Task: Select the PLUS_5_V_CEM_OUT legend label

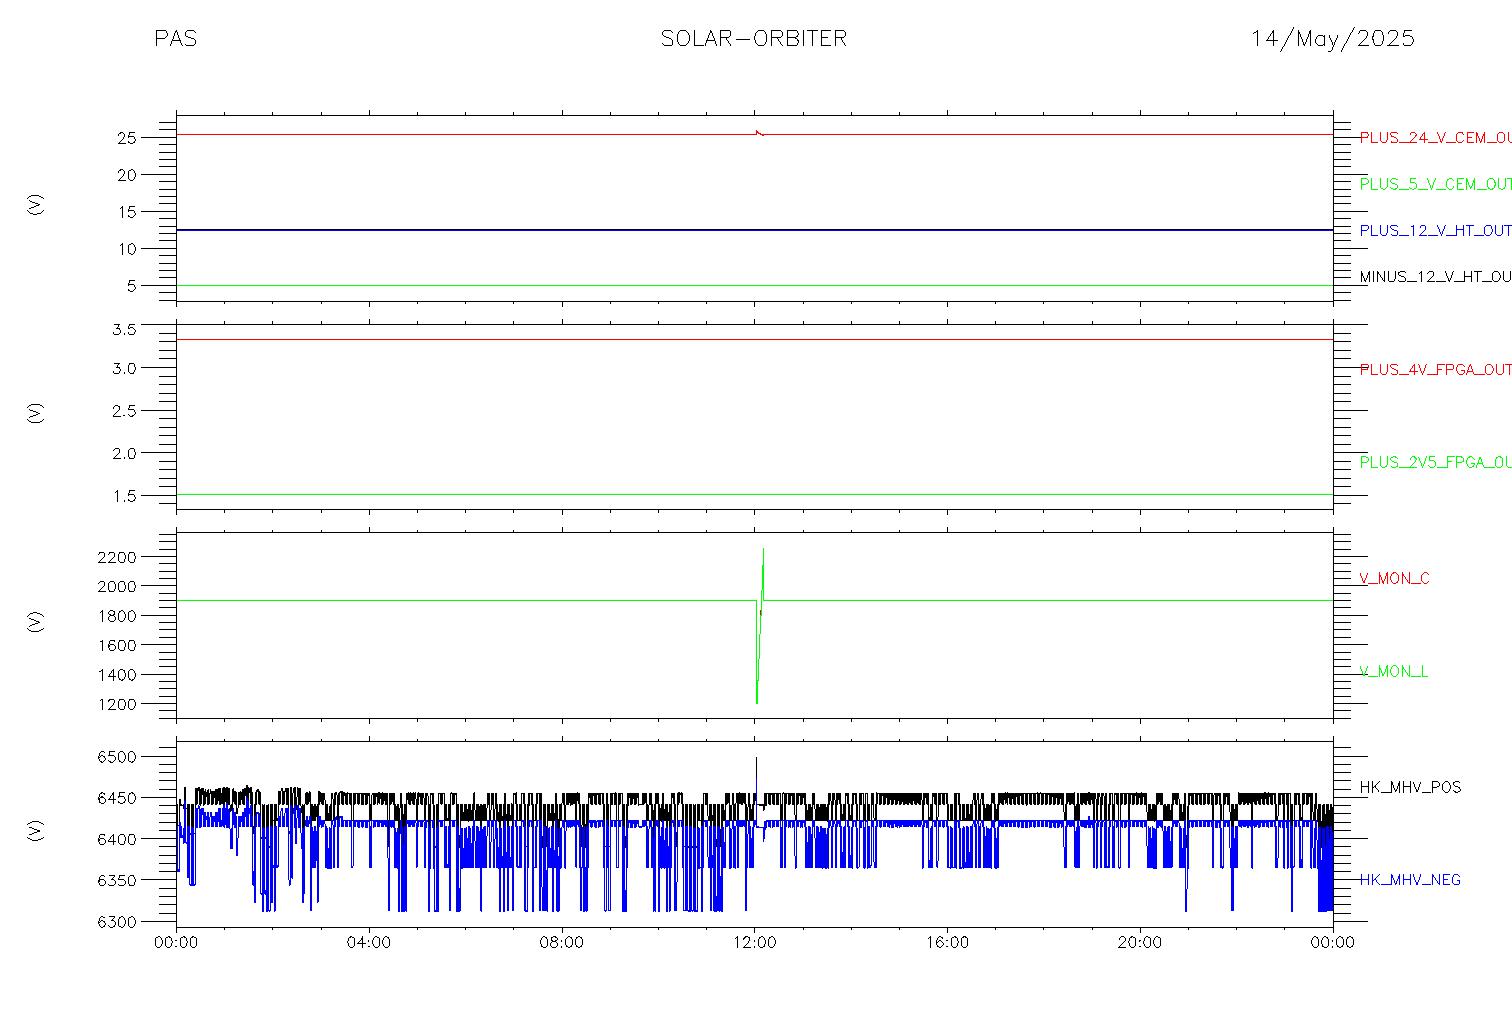Action: pos(1435,184)
